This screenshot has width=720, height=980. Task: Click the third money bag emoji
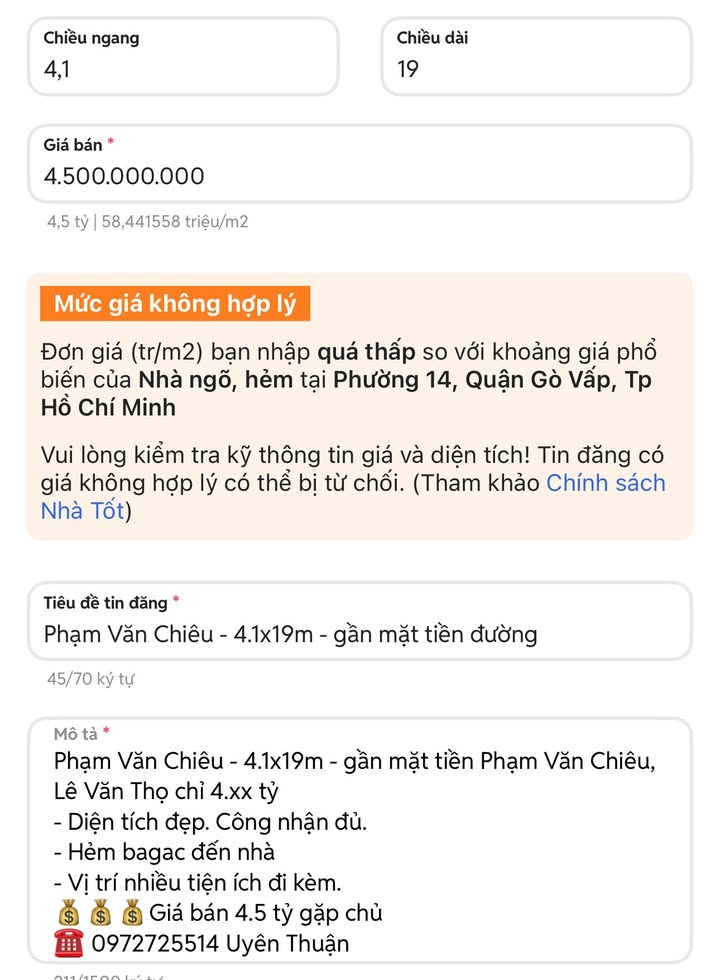(132, 913)
